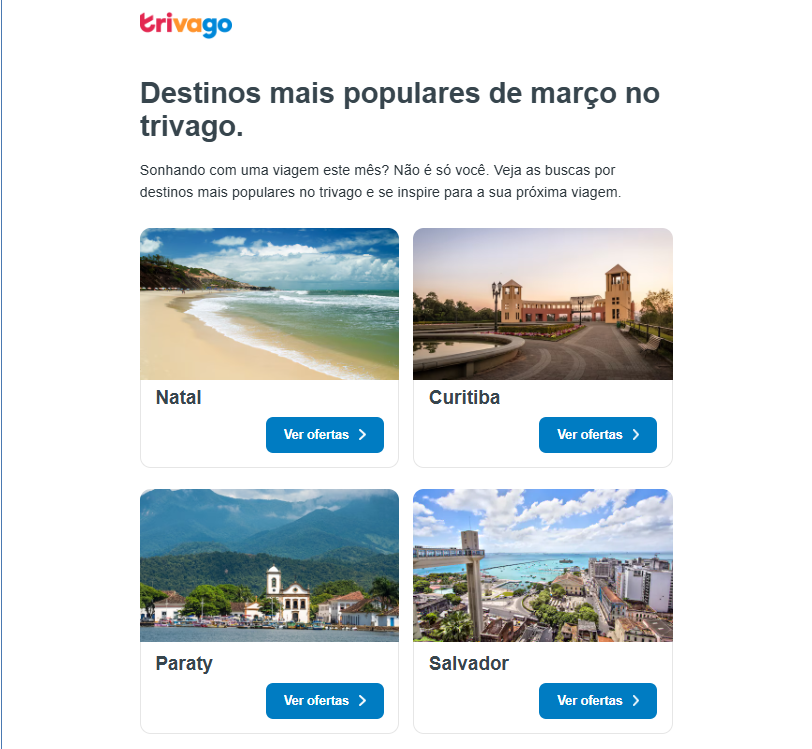Viewport: 812px width, 749px height.
Task: Click Ver ofertas button for Salvador
Action: [x=598, y=701]
